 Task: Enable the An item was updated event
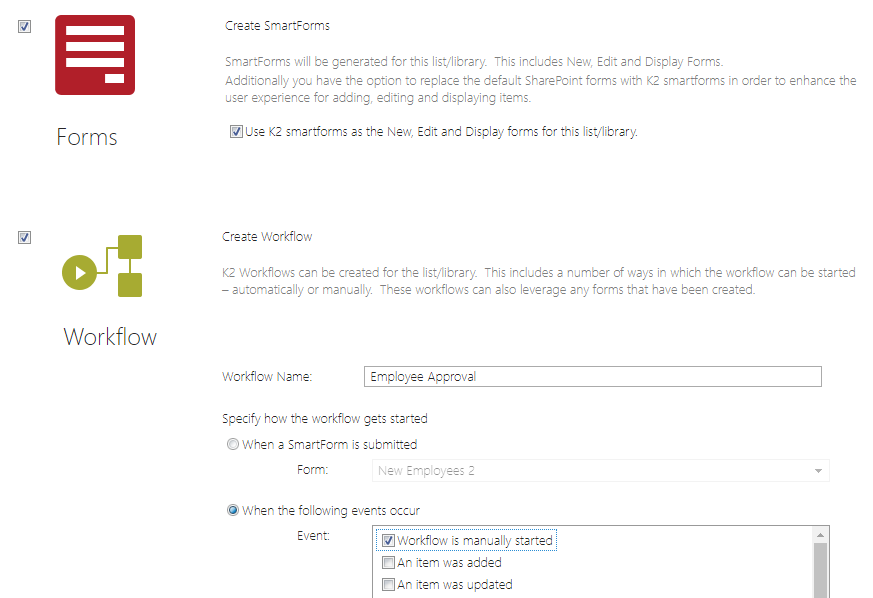click(x=389, y=585)
